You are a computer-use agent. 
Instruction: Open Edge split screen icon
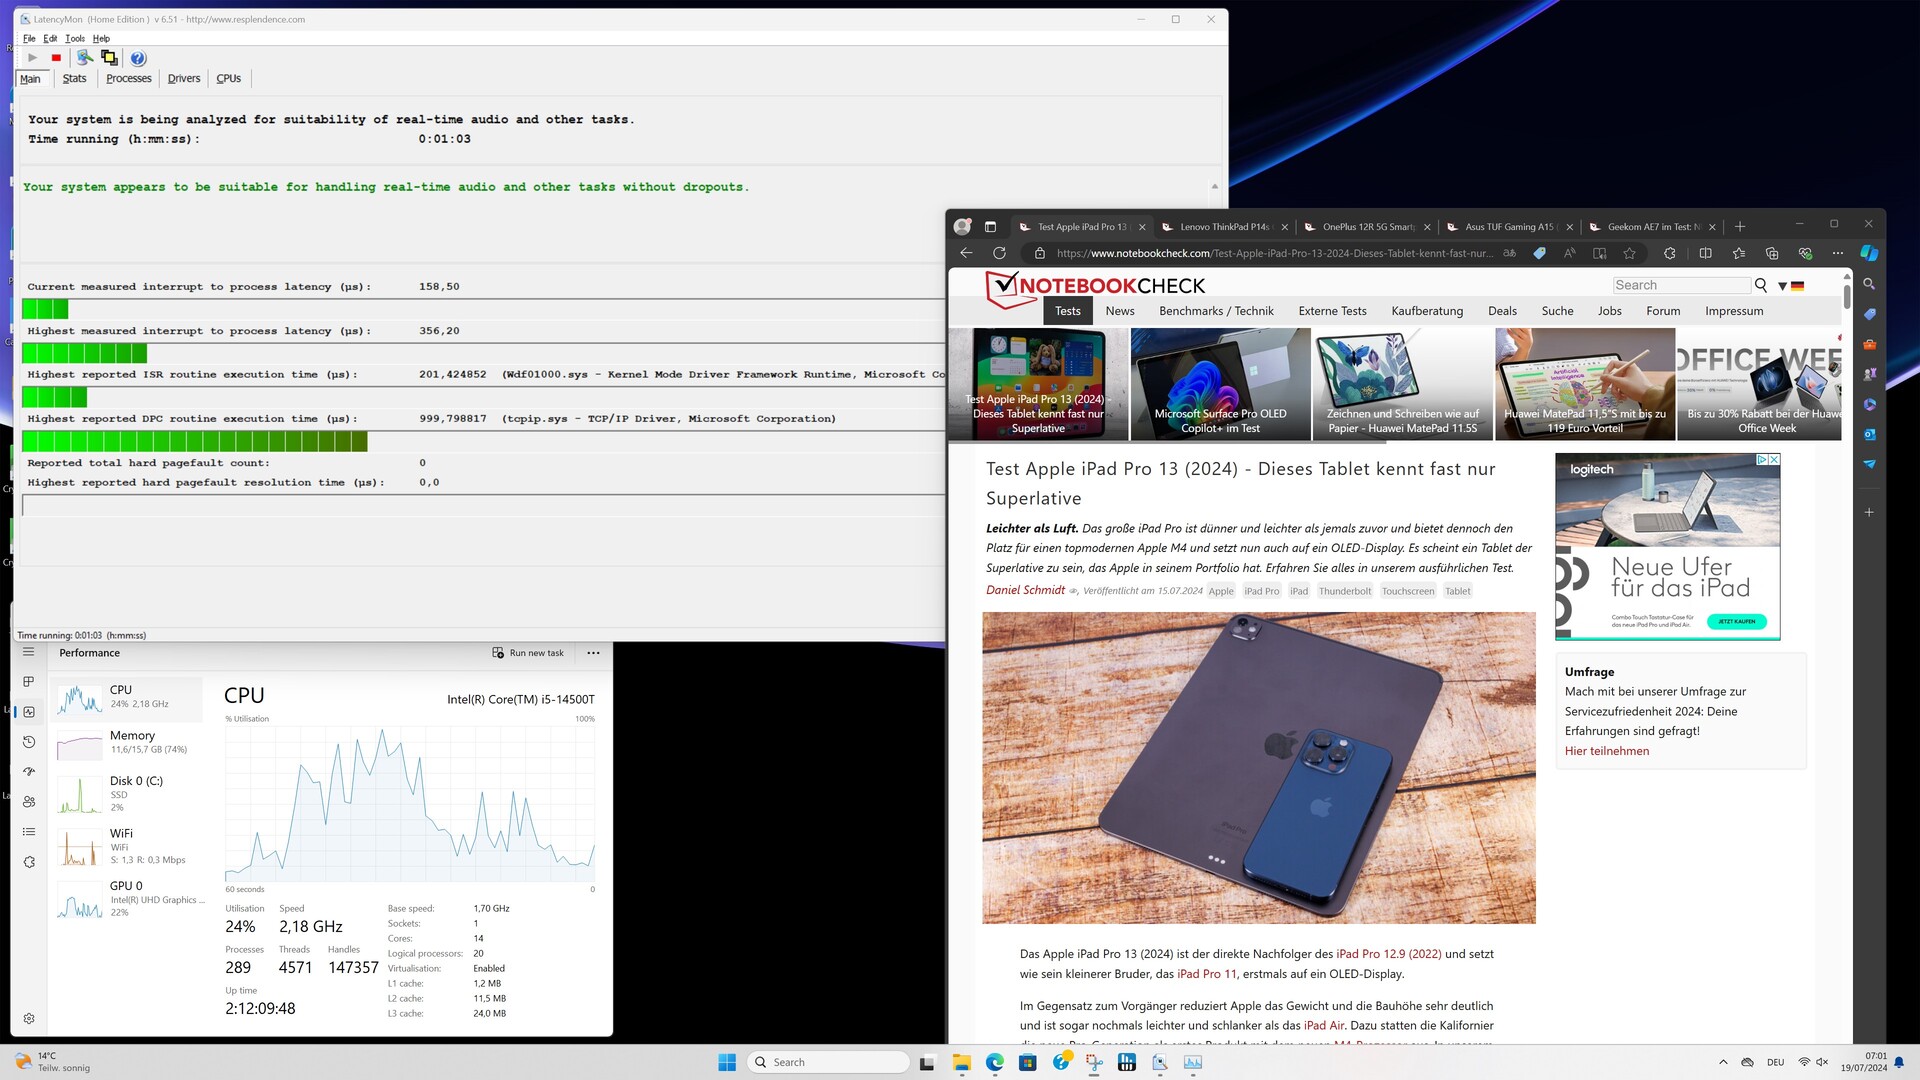point(1706,254)
